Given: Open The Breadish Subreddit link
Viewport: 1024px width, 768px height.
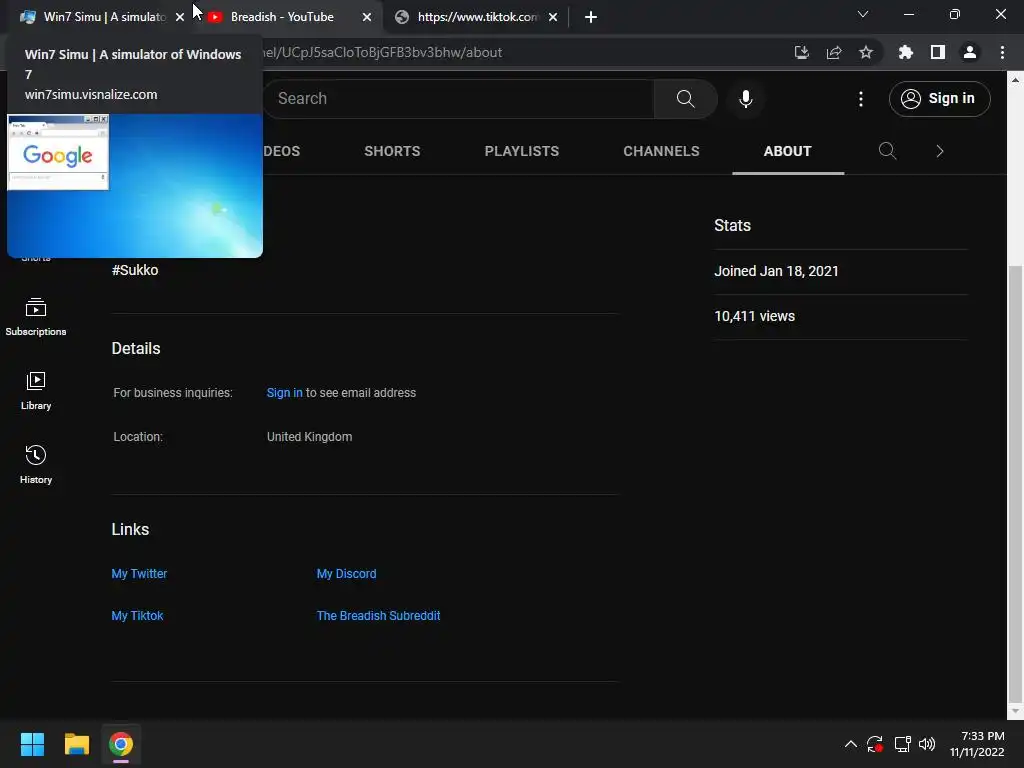Looking at the screenshot, I should (378, 615).
